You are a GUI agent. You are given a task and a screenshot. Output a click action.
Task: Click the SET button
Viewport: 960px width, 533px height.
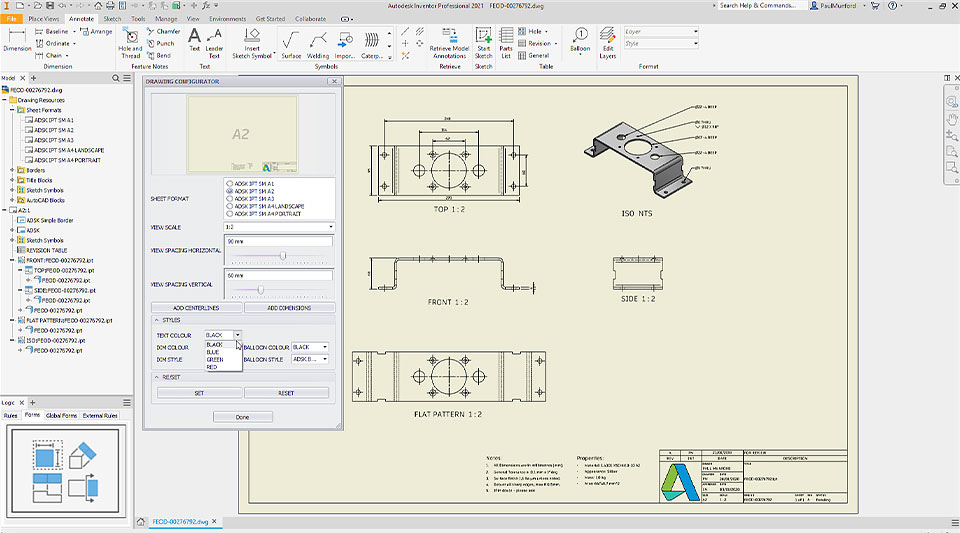pos(199,393)
